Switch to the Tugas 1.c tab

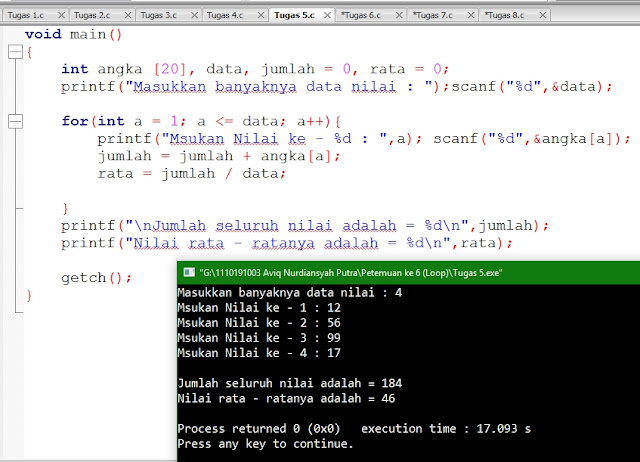pos(25,16)
